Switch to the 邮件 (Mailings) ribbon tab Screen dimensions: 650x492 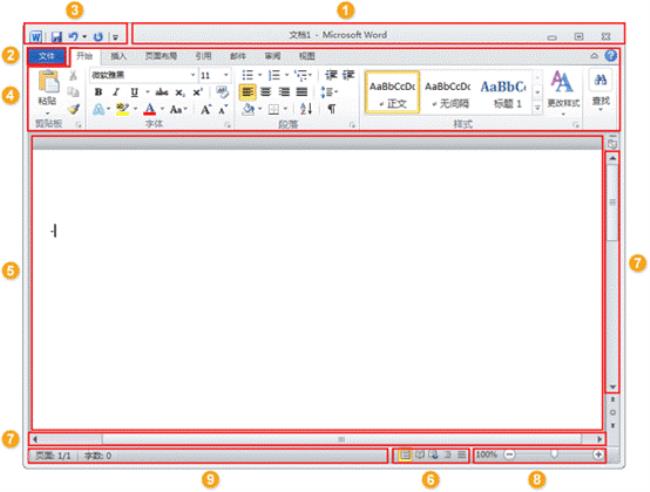tap(238, 56)
